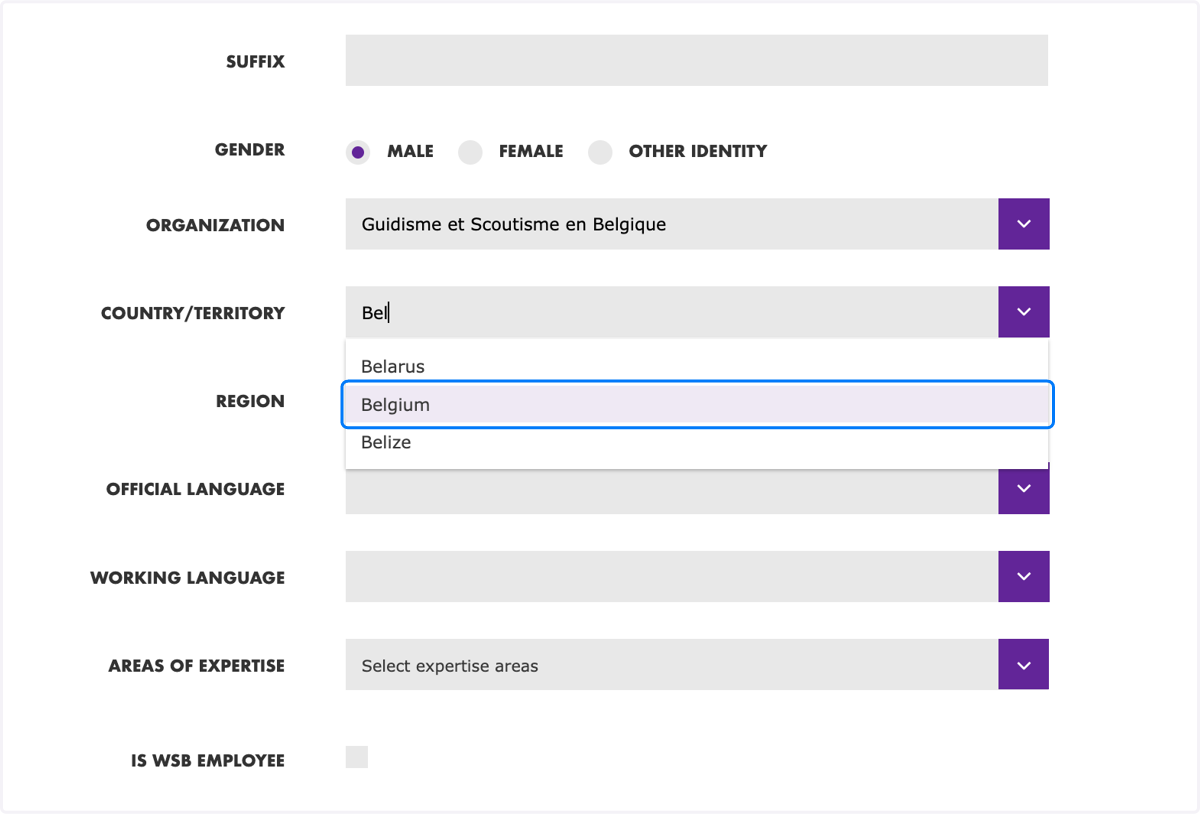
Task: Click the Organization field showing Guidisme et Scoutisme
Action: [672, 224]
